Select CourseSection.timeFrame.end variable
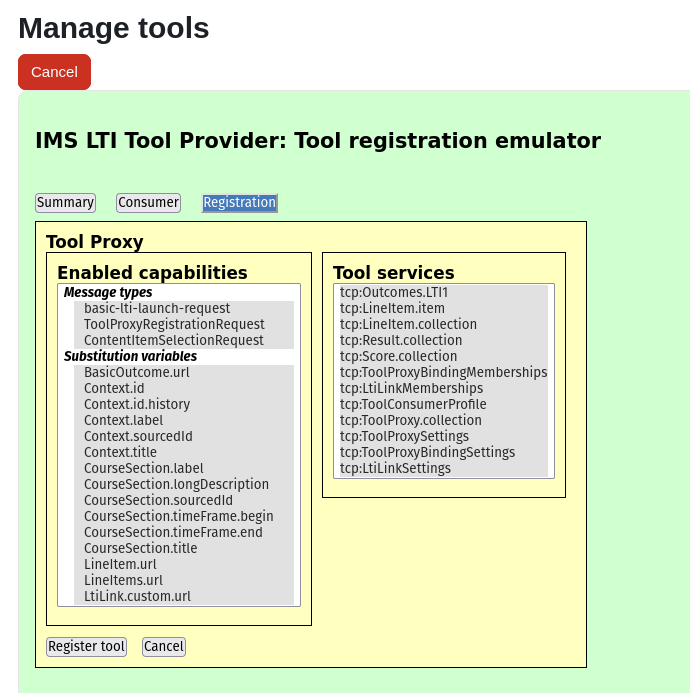The width and height of the screenshot is (690, 693). [184, 532]
